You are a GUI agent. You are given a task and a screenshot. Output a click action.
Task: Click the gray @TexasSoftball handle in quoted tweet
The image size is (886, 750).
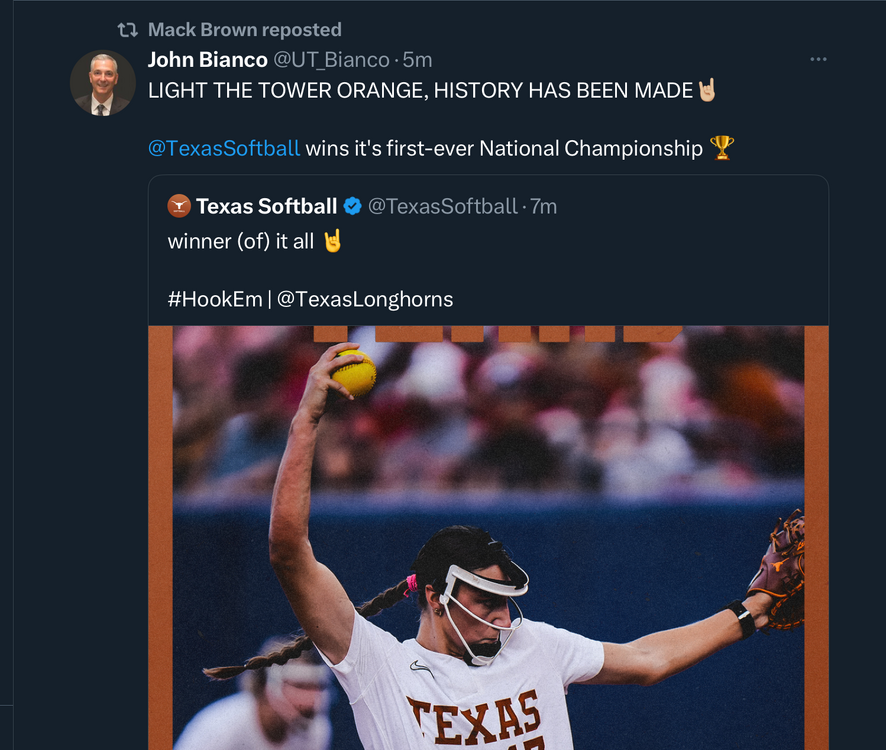(x=443, y=206)
